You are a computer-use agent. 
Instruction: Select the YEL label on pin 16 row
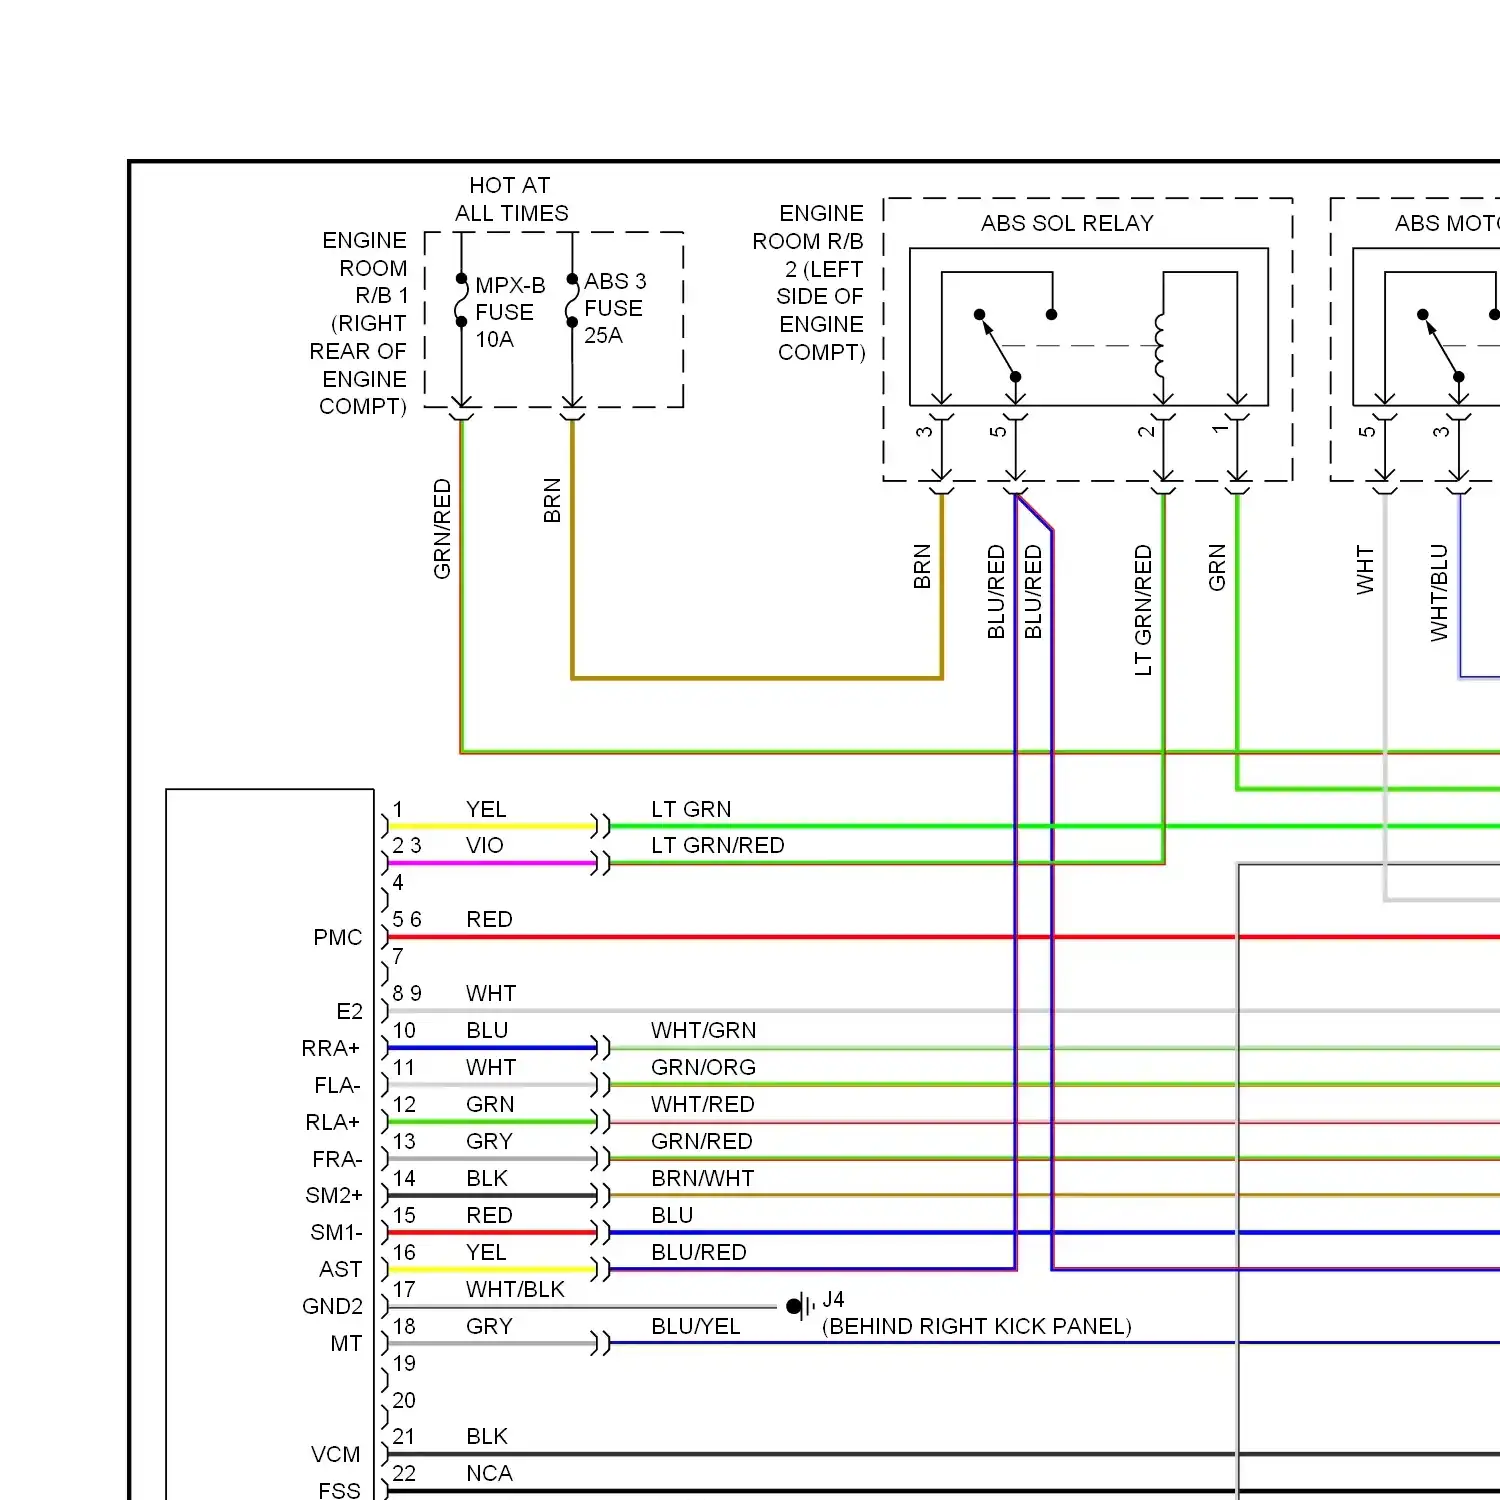coord(486,1252)
